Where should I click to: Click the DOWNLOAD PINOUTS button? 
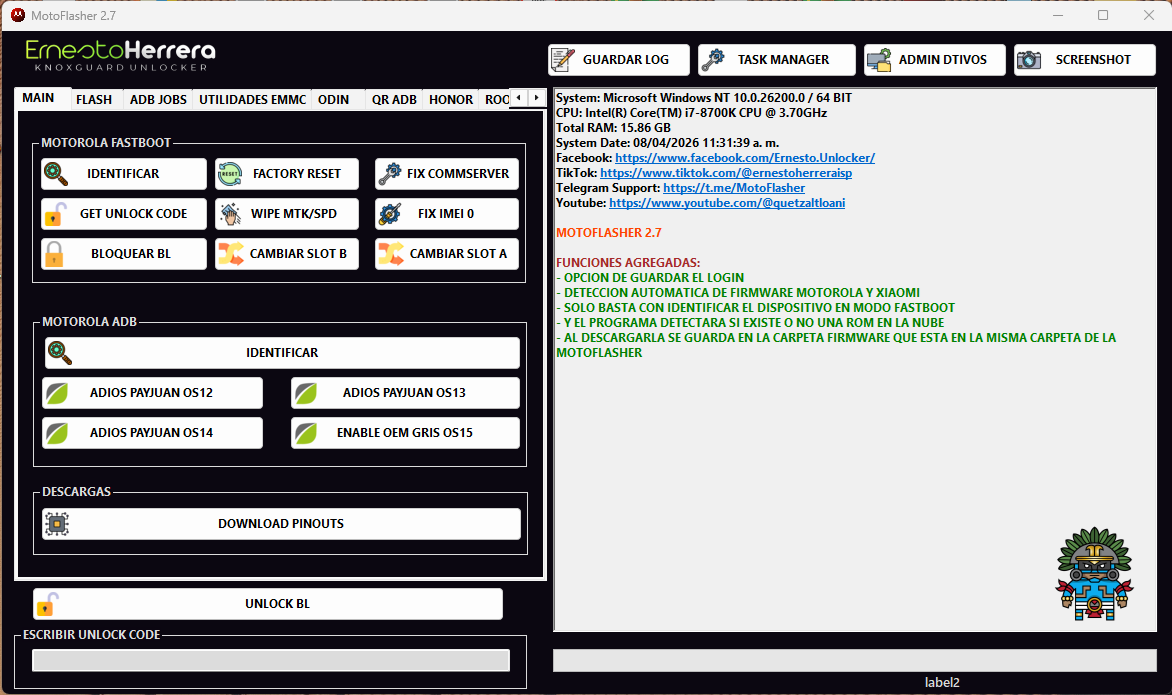[x=281, y=524]
